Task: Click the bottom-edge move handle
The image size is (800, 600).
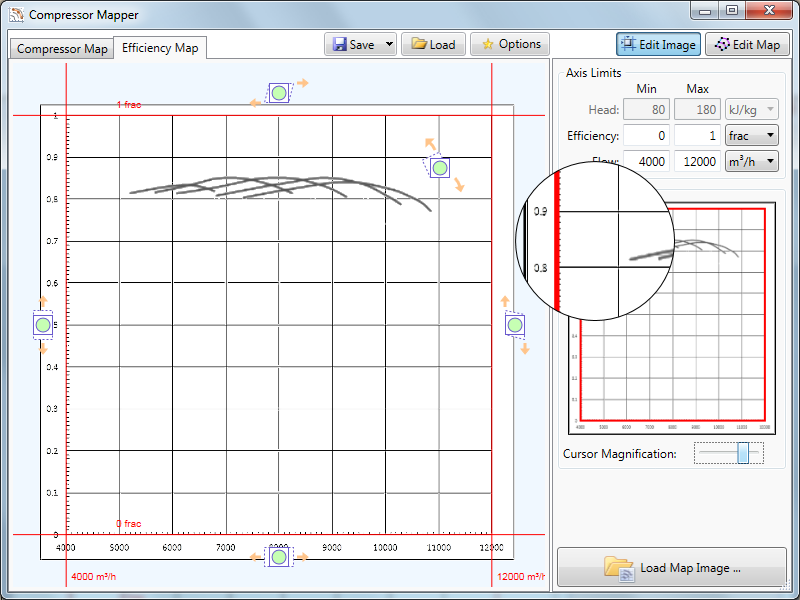Action: click(x=279, y=557)
